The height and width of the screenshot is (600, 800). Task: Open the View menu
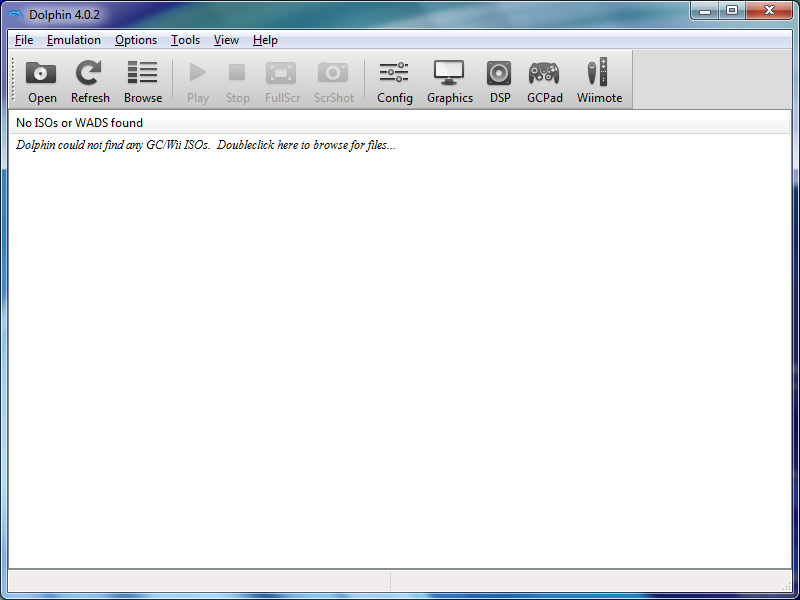tap(226, 40)
